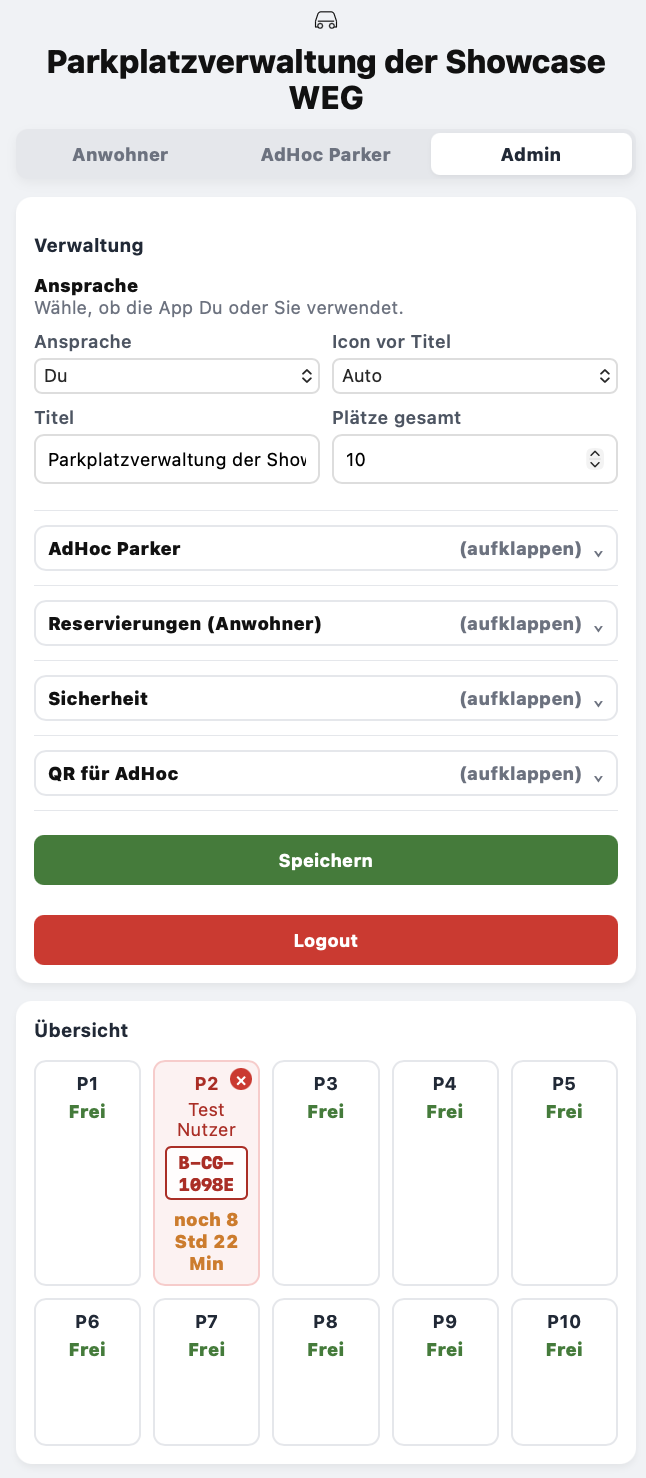Click the chevron beside QR für AdHoc
The image size is (646, 1478).
pyautogui.click(x=598, y=775)
